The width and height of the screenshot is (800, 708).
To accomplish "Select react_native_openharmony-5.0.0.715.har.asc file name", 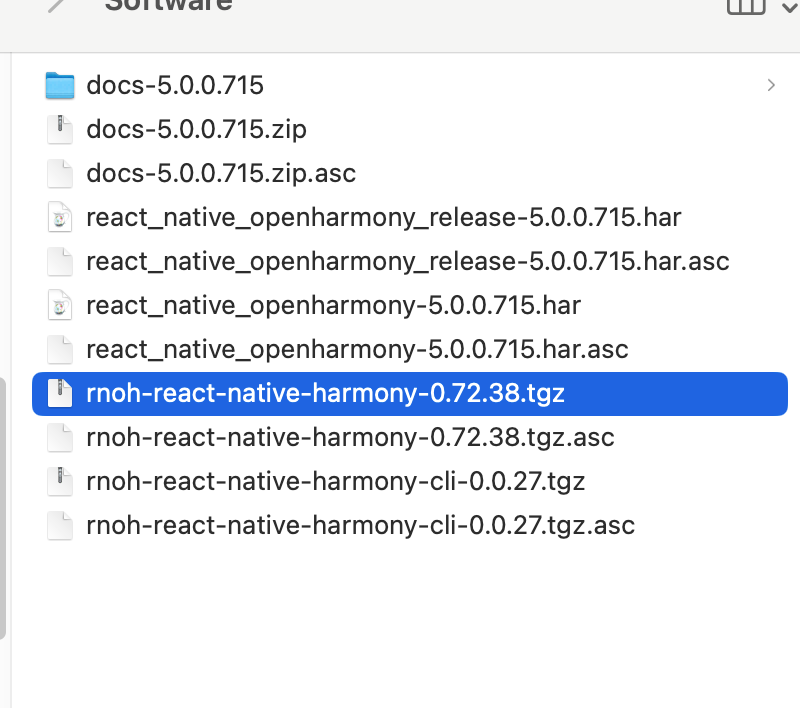I will (x=357, y=350).
